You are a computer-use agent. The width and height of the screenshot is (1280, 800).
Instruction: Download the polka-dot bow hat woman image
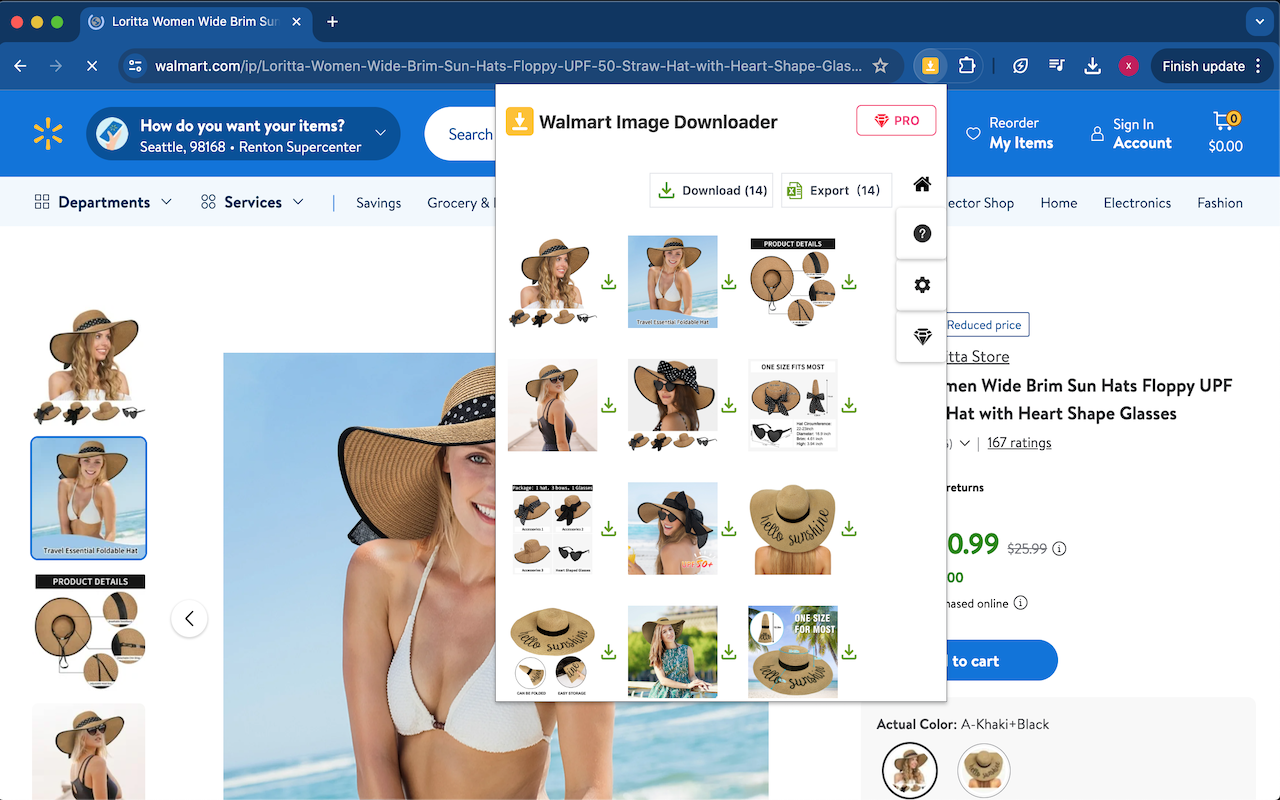[728, 405]
